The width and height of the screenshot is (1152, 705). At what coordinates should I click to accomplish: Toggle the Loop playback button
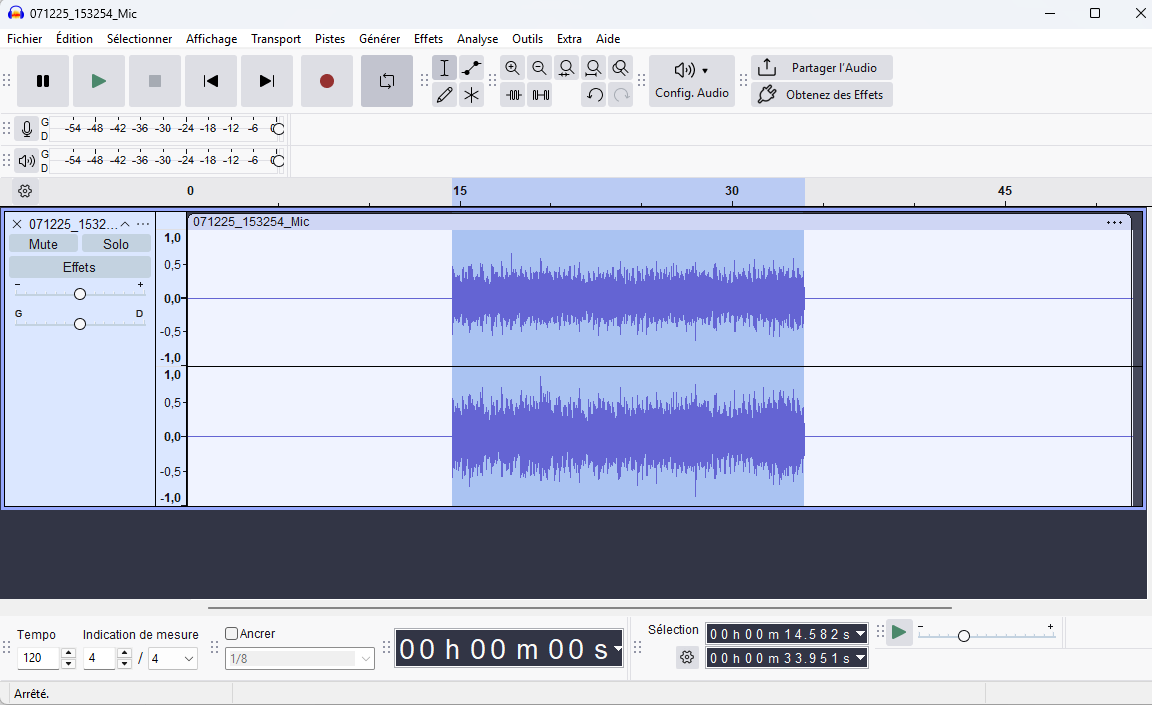click(387, 81)
